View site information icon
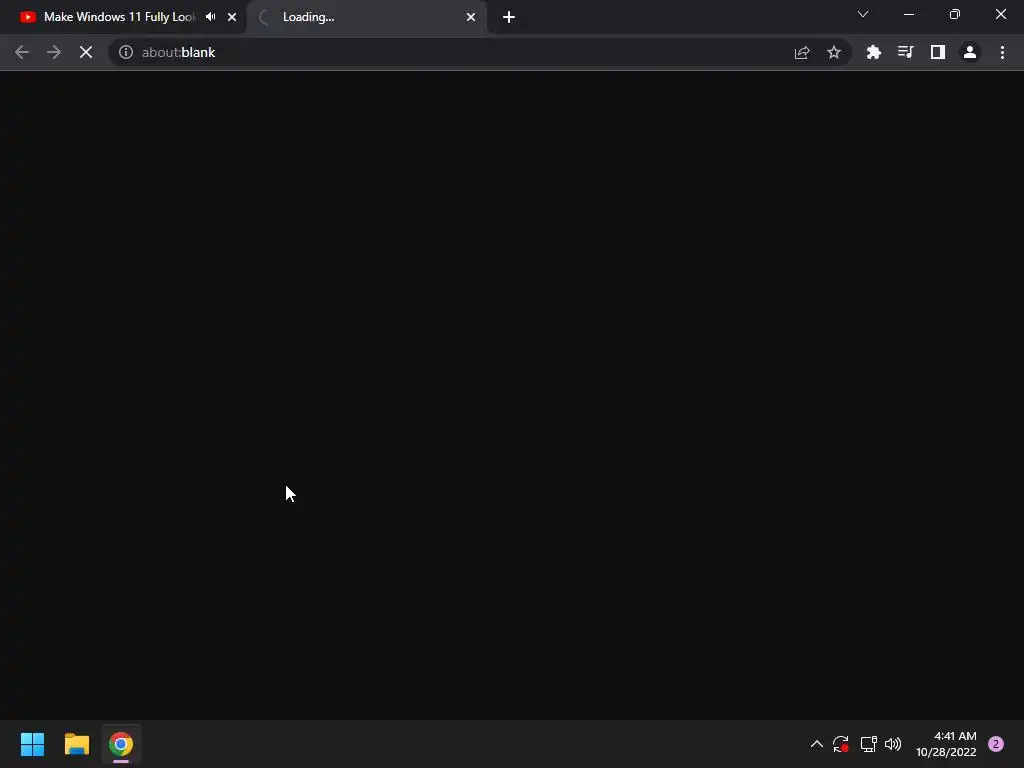1024x768 pixels. pos(125,52)
